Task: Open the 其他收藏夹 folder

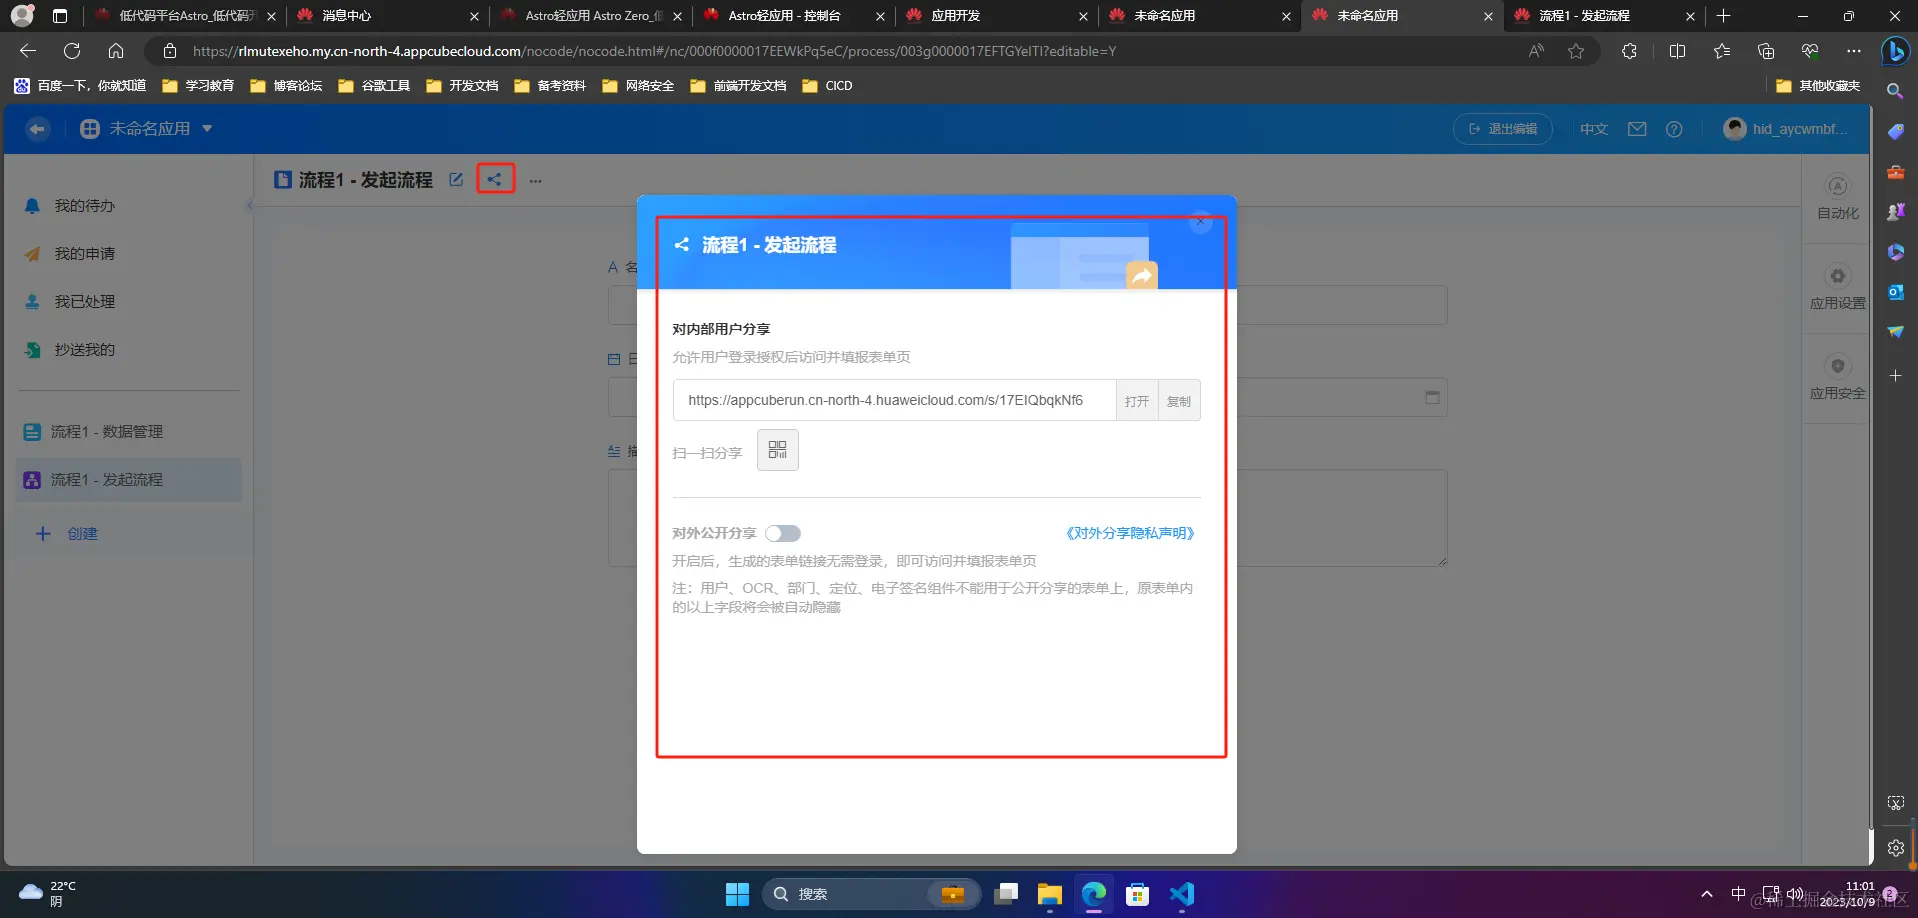Action: (1818, 86)
